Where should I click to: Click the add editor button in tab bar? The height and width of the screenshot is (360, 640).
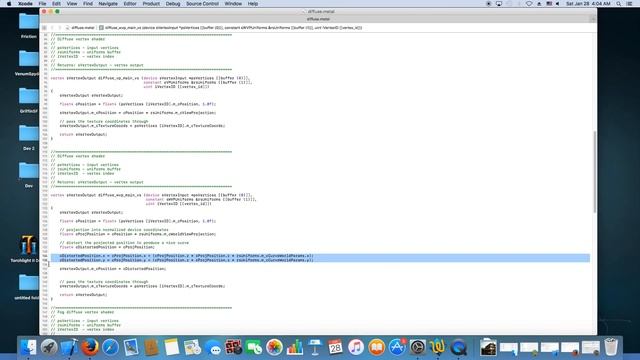pyautogui.click(x=593, y=19)
